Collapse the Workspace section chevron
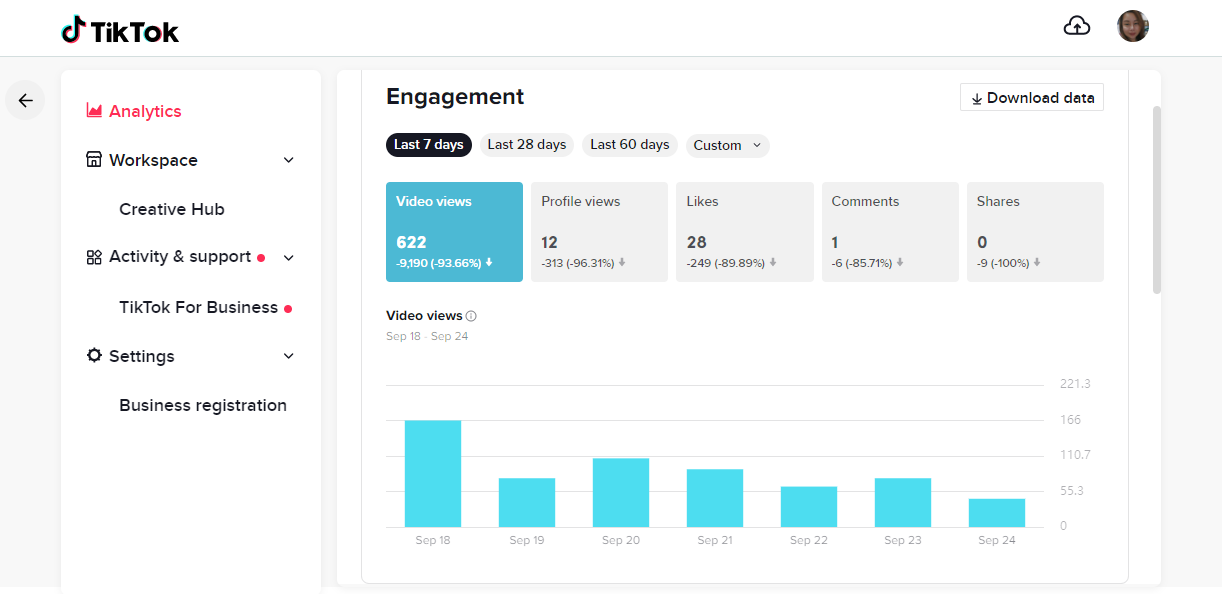The height and width of the screenshot is (594, 1222). (x=289, y=160)
